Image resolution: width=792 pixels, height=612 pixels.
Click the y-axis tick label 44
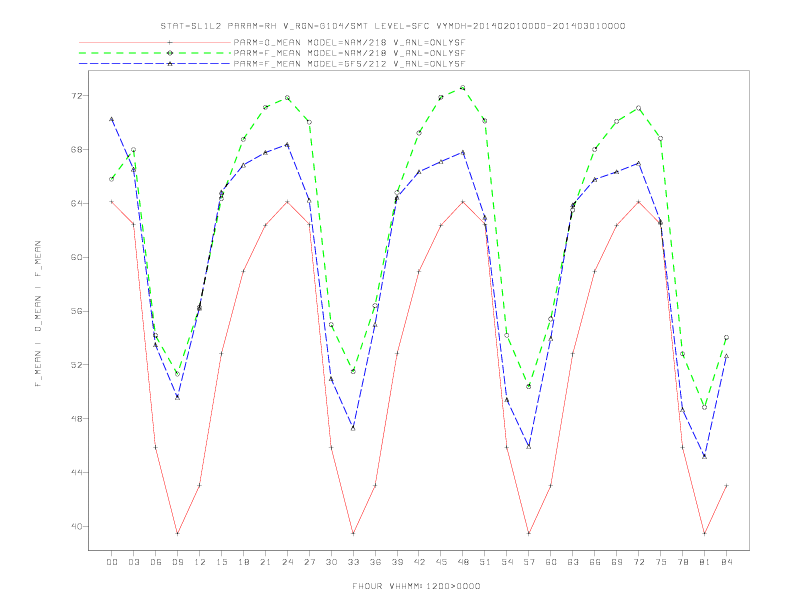(77, 472)
